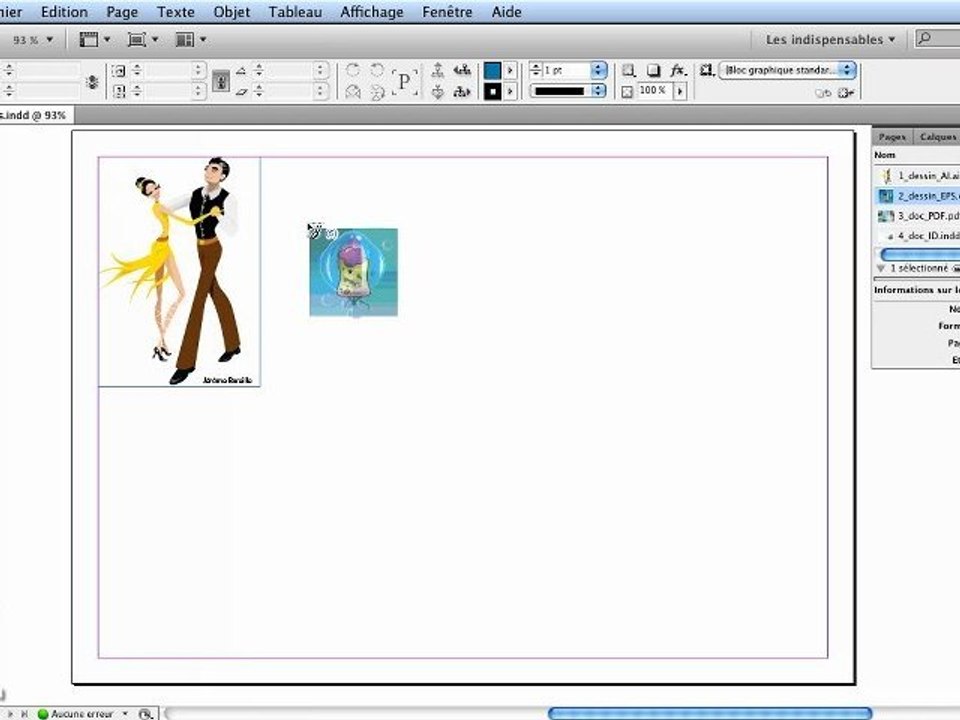Click the horizontal scale percentage icon

119,71
